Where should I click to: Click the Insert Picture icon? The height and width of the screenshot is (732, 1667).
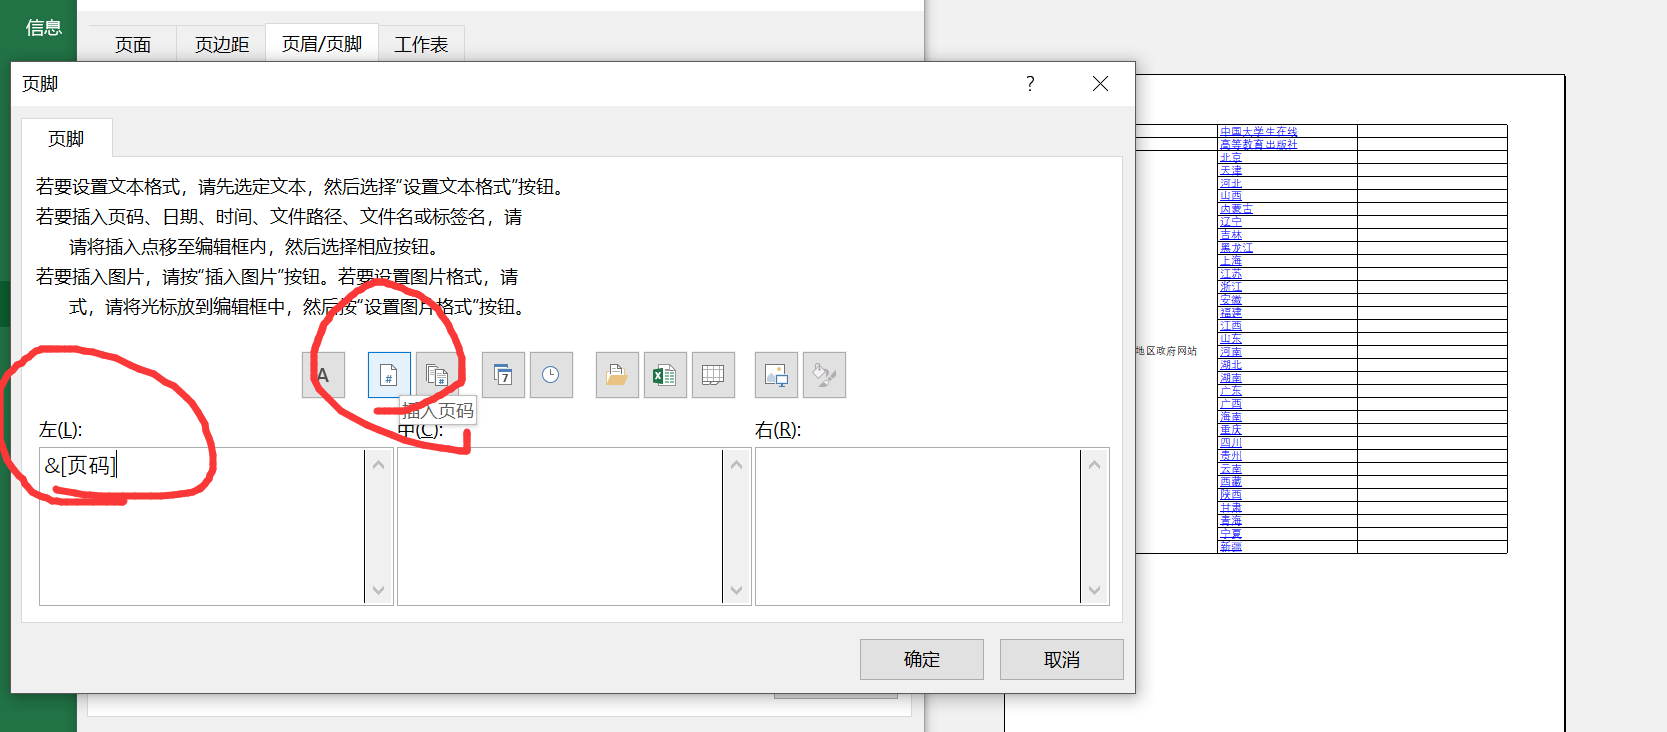(776, 375)
